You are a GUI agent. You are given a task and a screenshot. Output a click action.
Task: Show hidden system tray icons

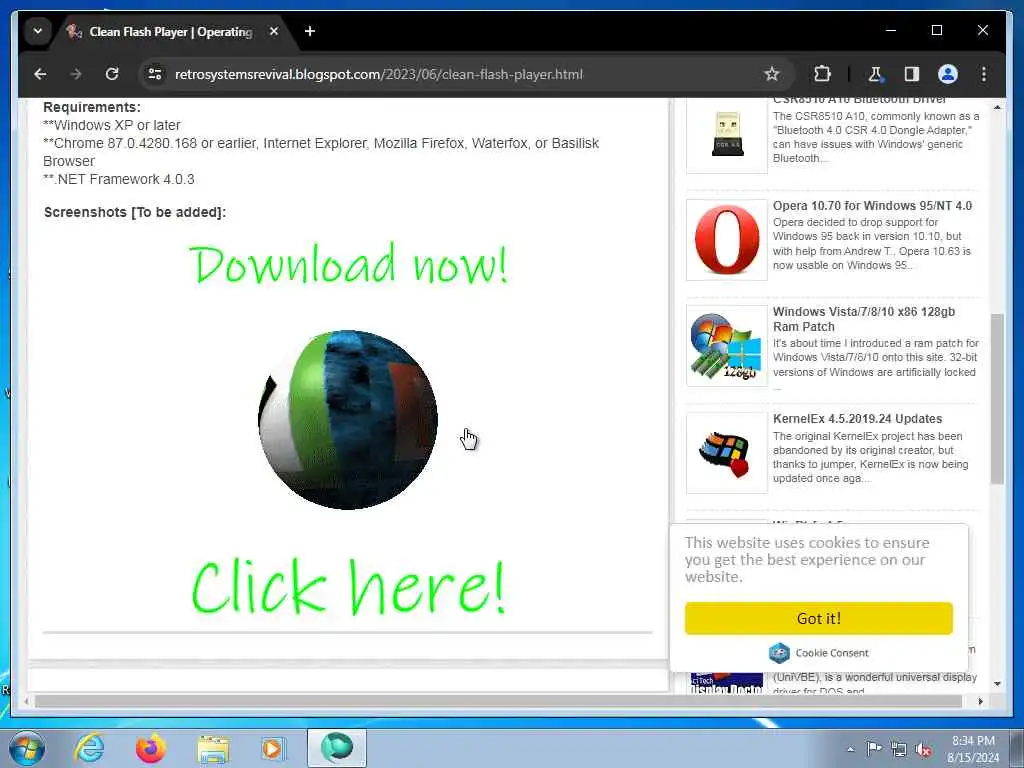850,749
